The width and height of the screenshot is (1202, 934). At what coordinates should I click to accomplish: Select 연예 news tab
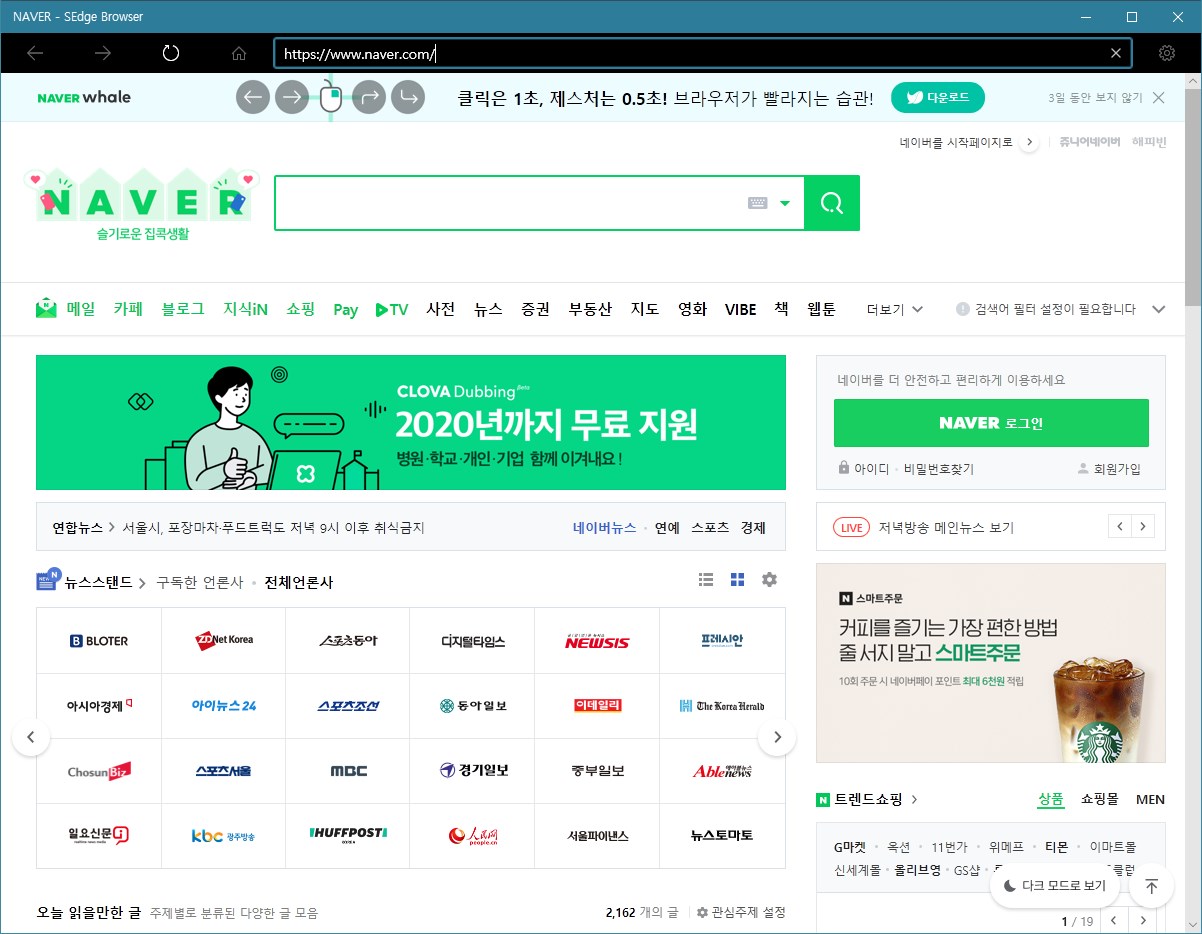click(x=667, y=527)
